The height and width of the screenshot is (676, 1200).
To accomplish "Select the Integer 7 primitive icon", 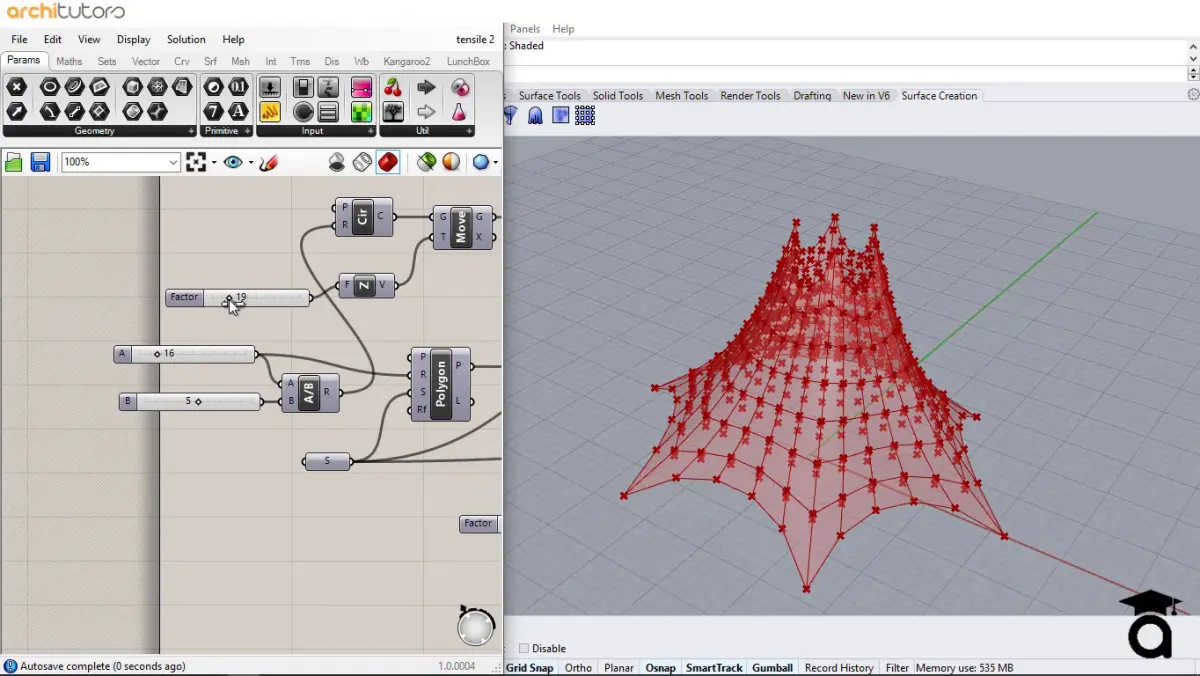I will pos(213,111).
